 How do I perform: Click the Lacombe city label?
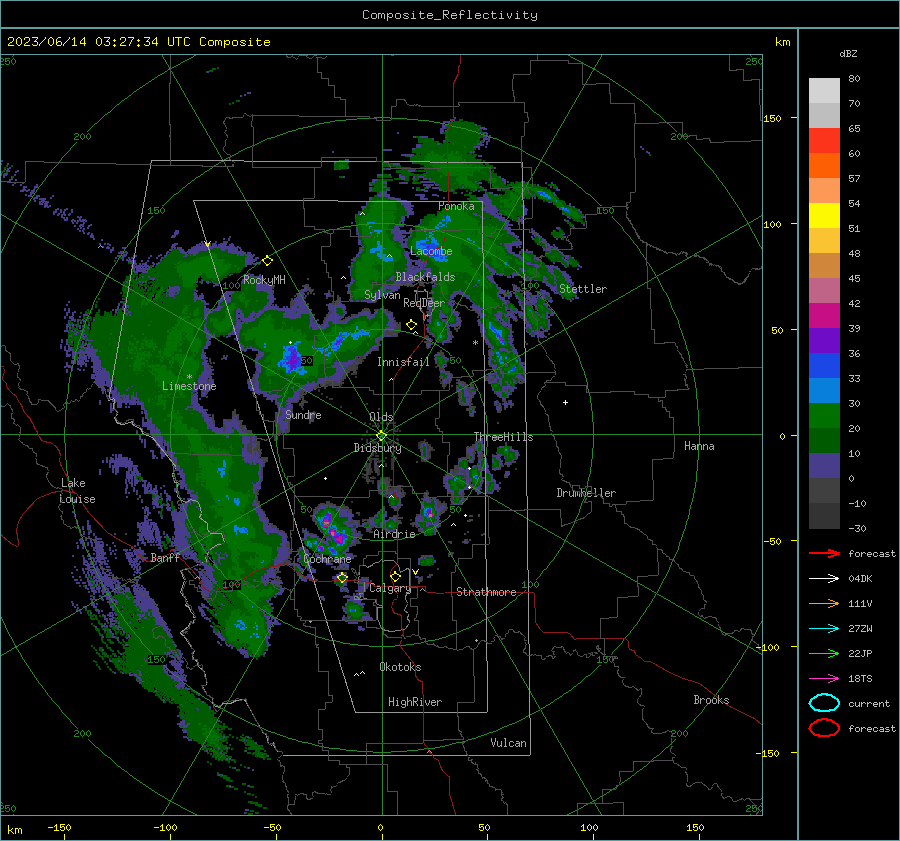tap(431, 251)
